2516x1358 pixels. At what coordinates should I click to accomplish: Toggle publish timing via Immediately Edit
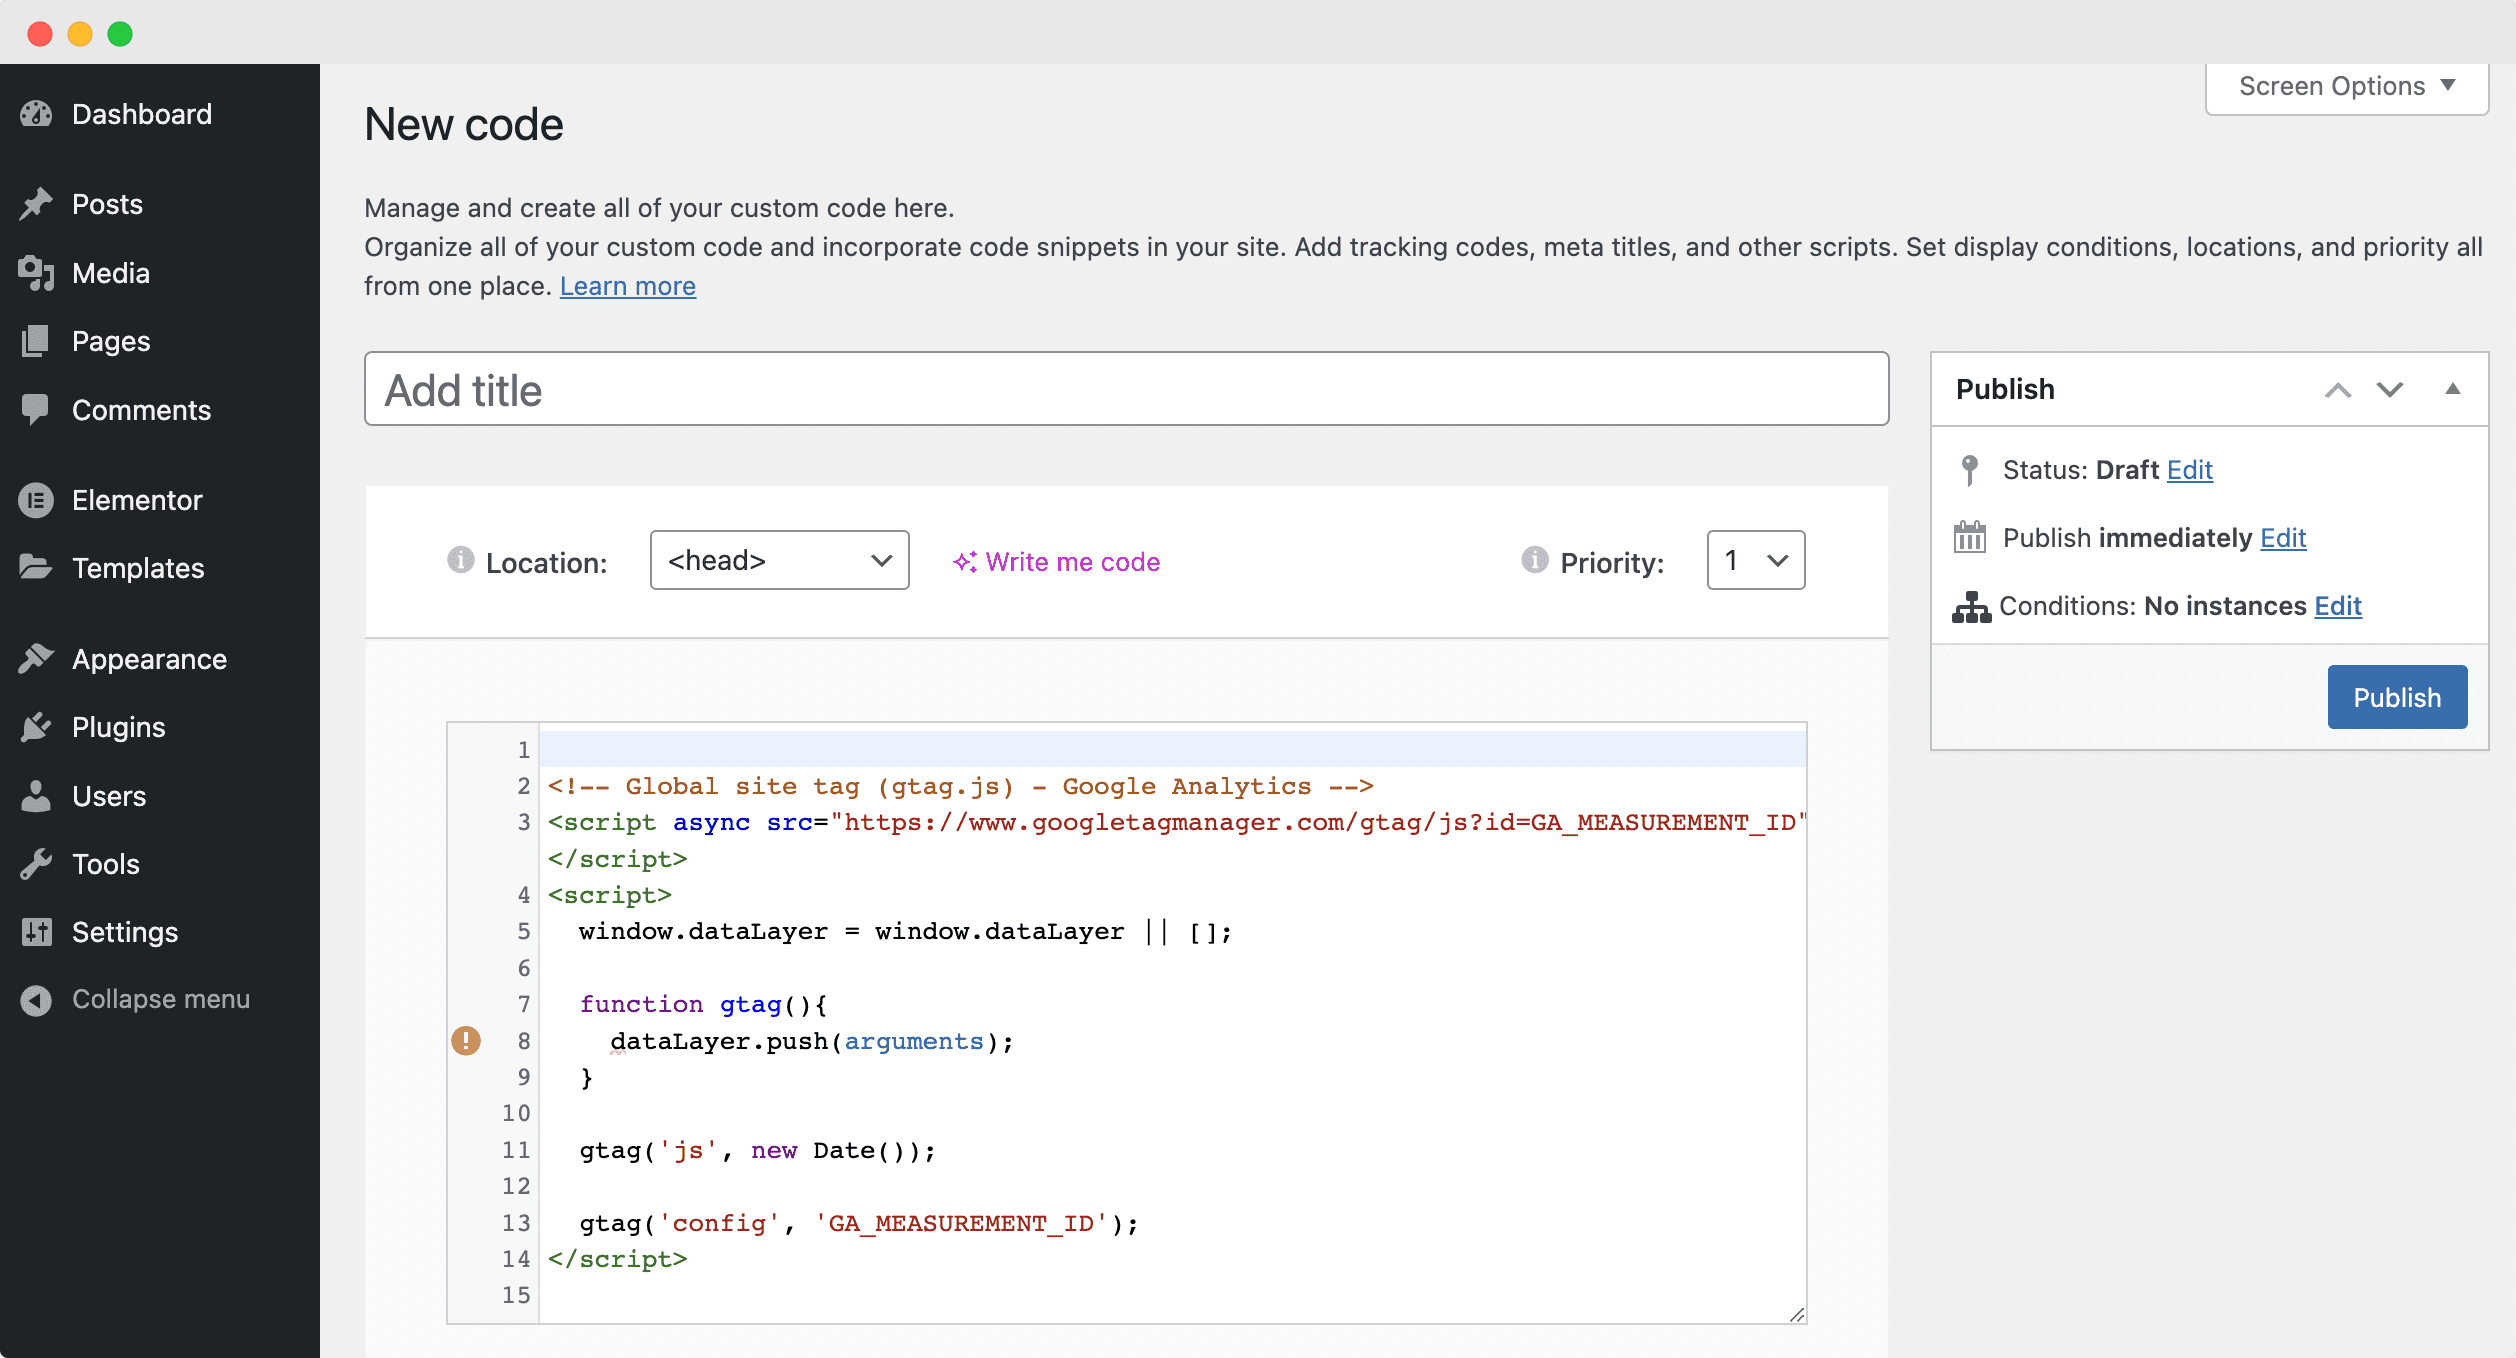click(x=2282, y=537)
